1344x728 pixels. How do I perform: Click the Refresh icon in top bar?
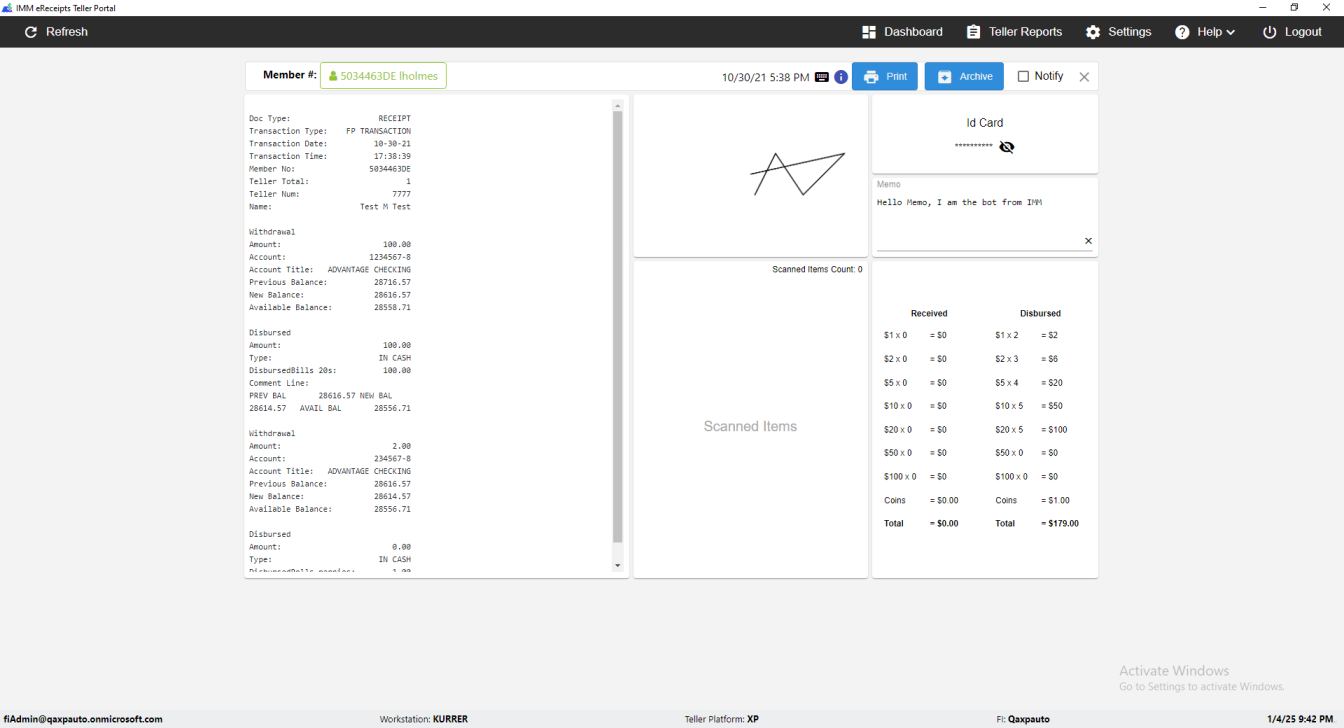tap(31, 32)
